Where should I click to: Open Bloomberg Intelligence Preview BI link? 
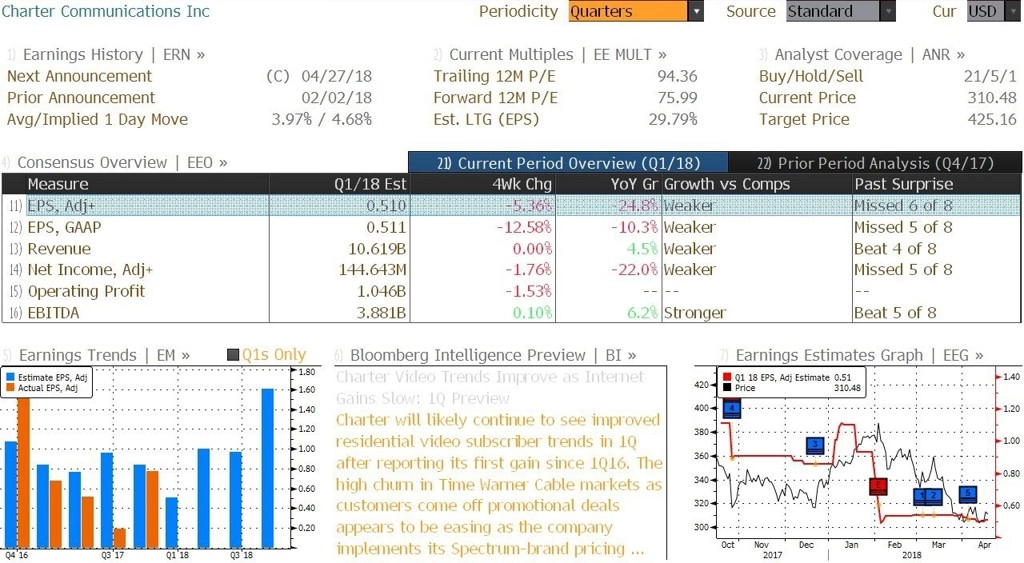coord(485,355)
